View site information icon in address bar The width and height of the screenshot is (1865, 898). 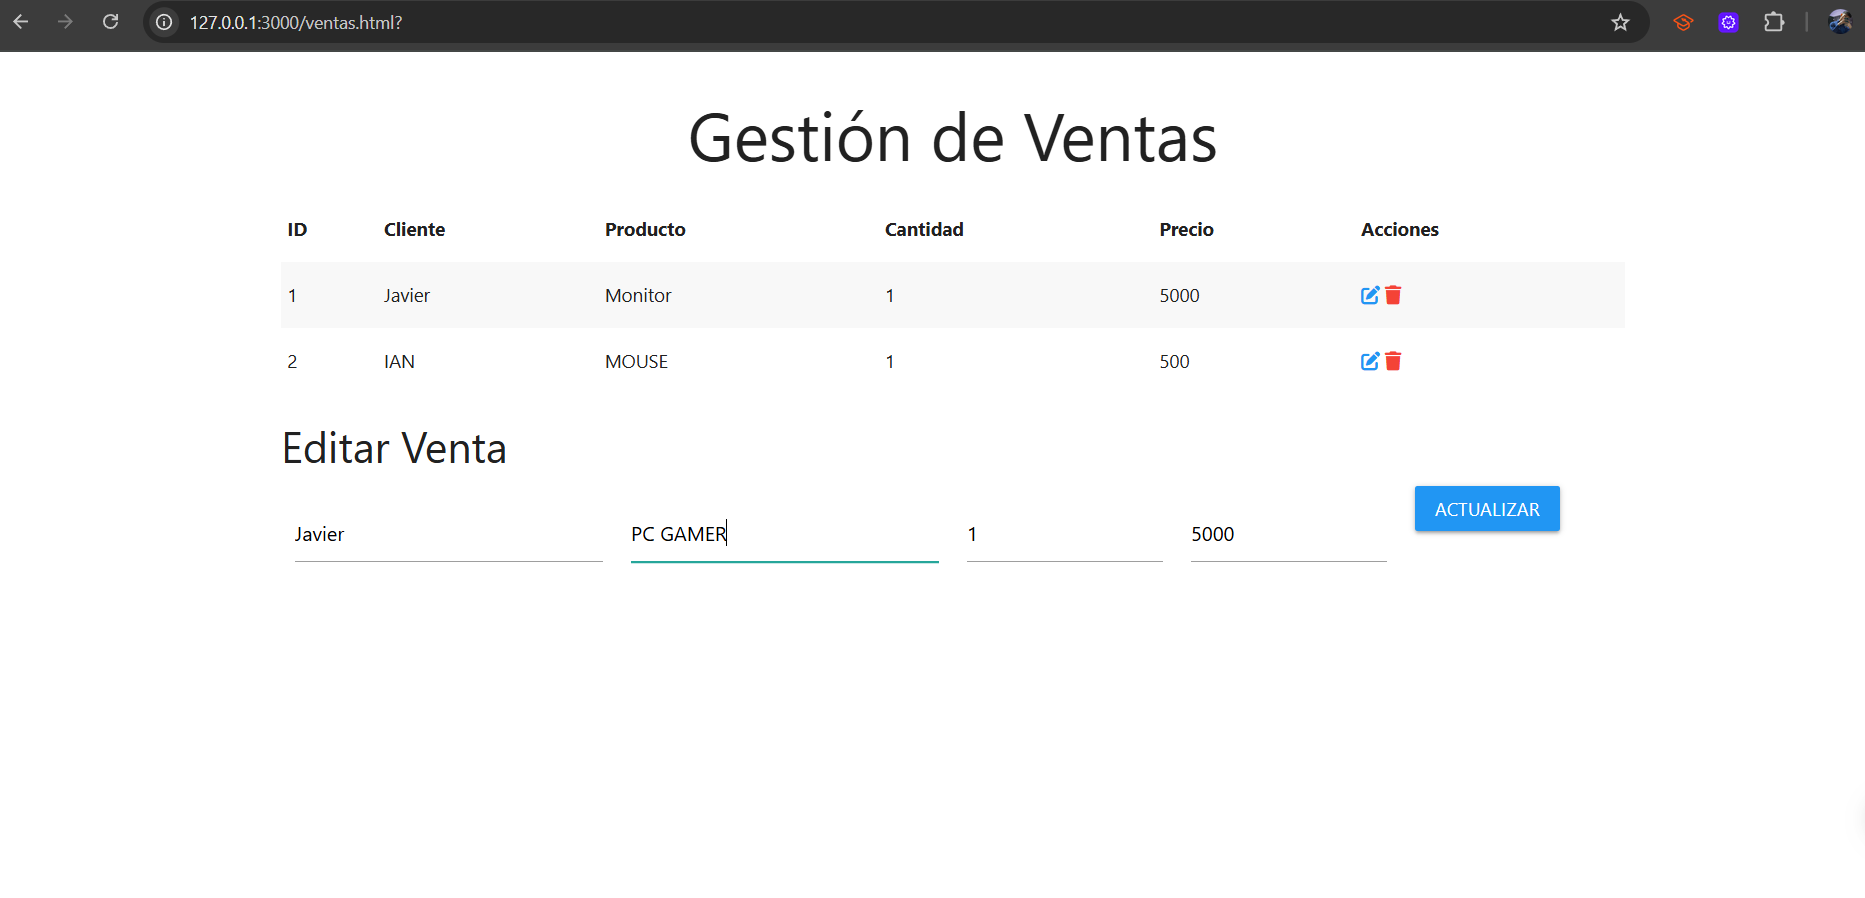coord(164,22)
